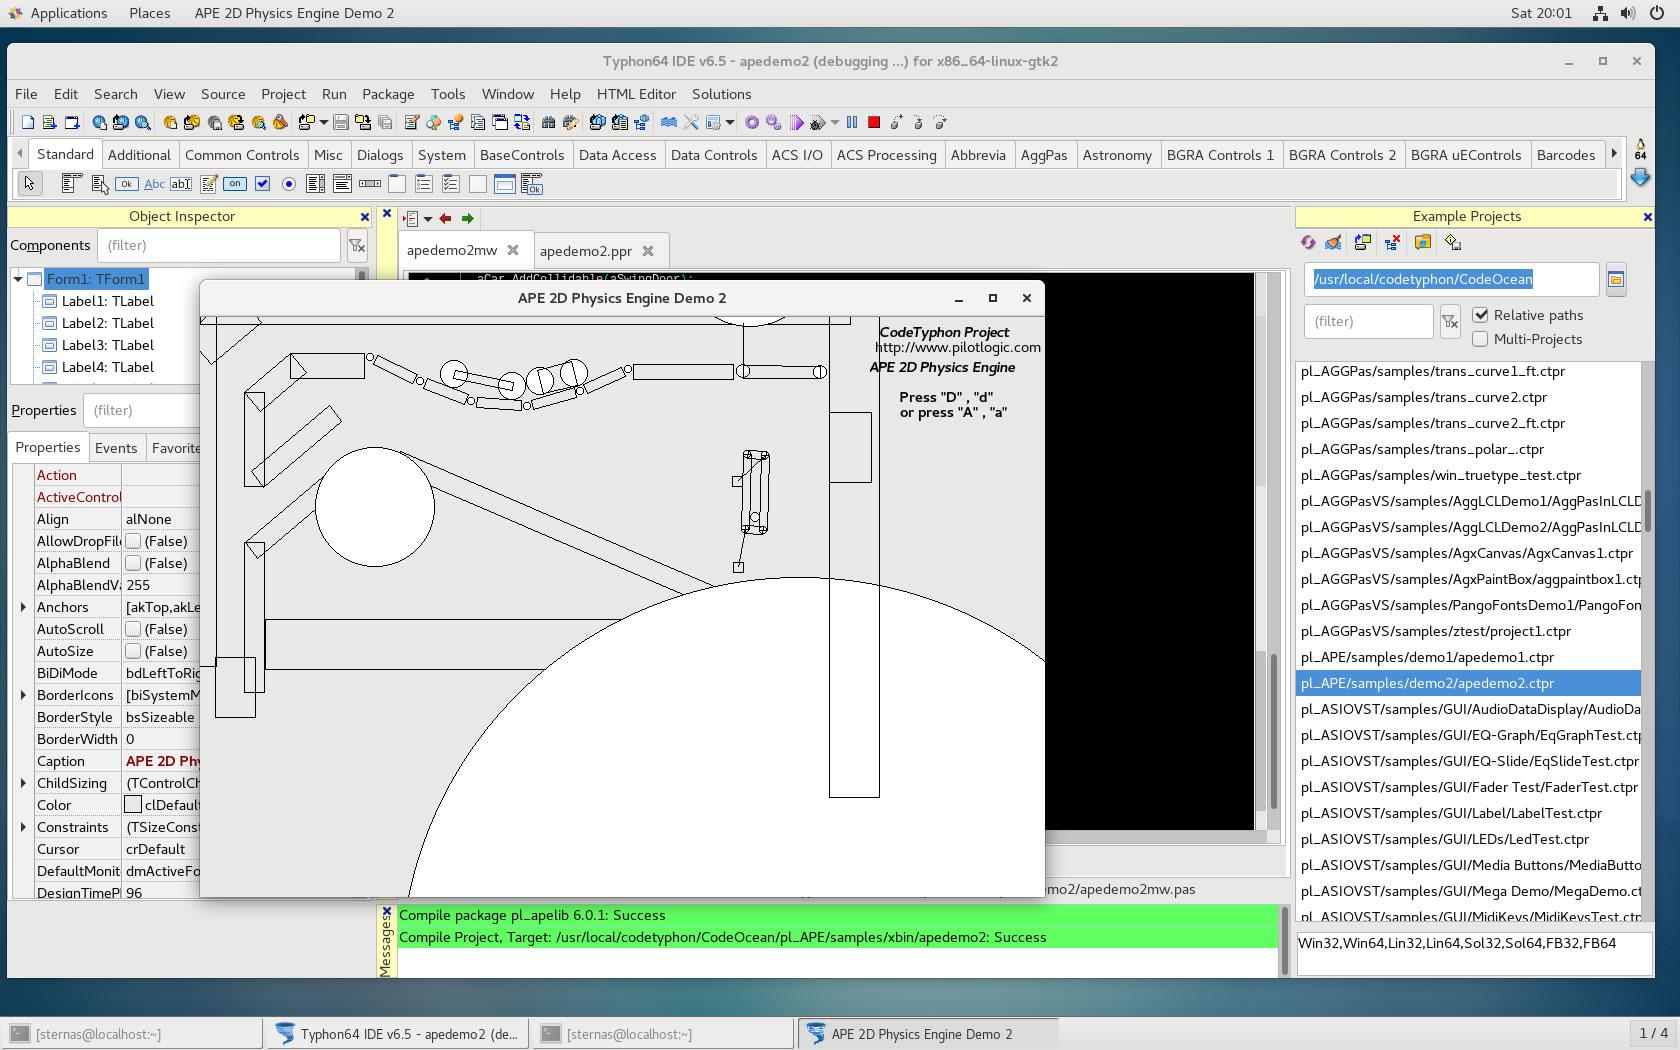Click the clock Sat 20:01
1680x1050 pixels.
click(1541, 13)
